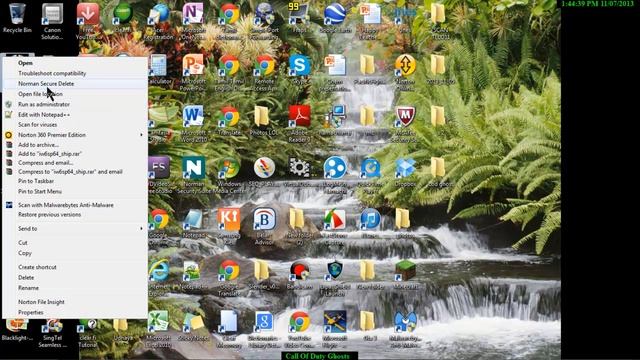
Task: Select Norman Secure Delete menu entry
Action: [75, 84]
